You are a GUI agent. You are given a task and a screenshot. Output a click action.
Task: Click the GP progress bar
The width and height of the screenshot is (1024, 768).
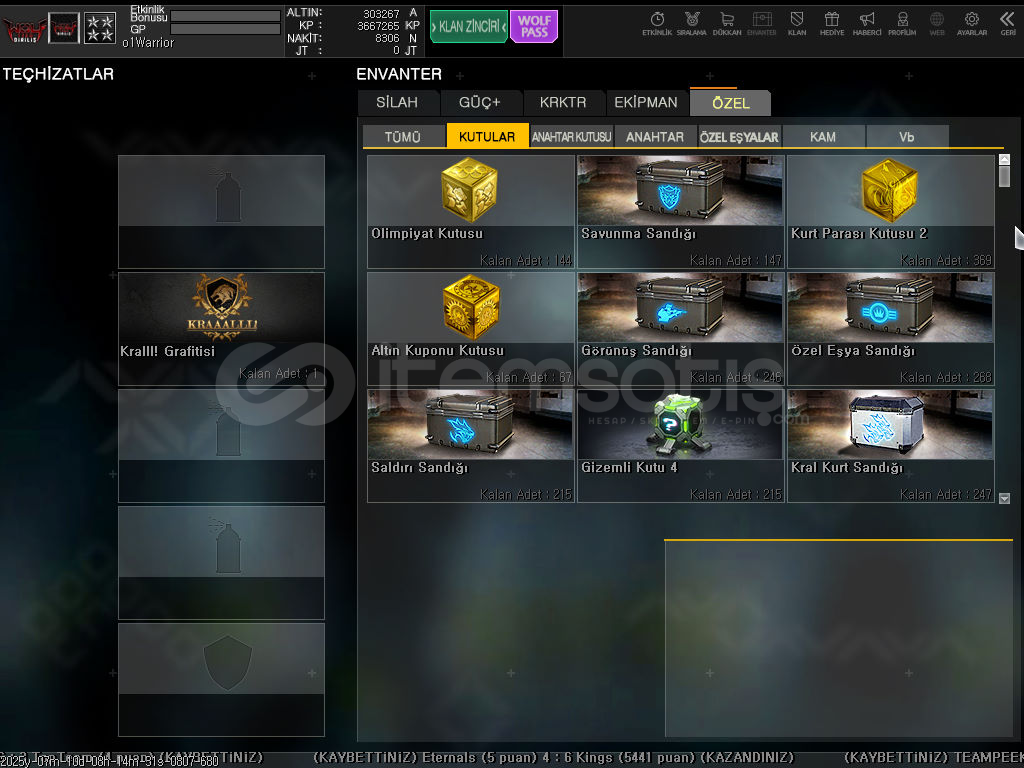click(x=225, y=29)
